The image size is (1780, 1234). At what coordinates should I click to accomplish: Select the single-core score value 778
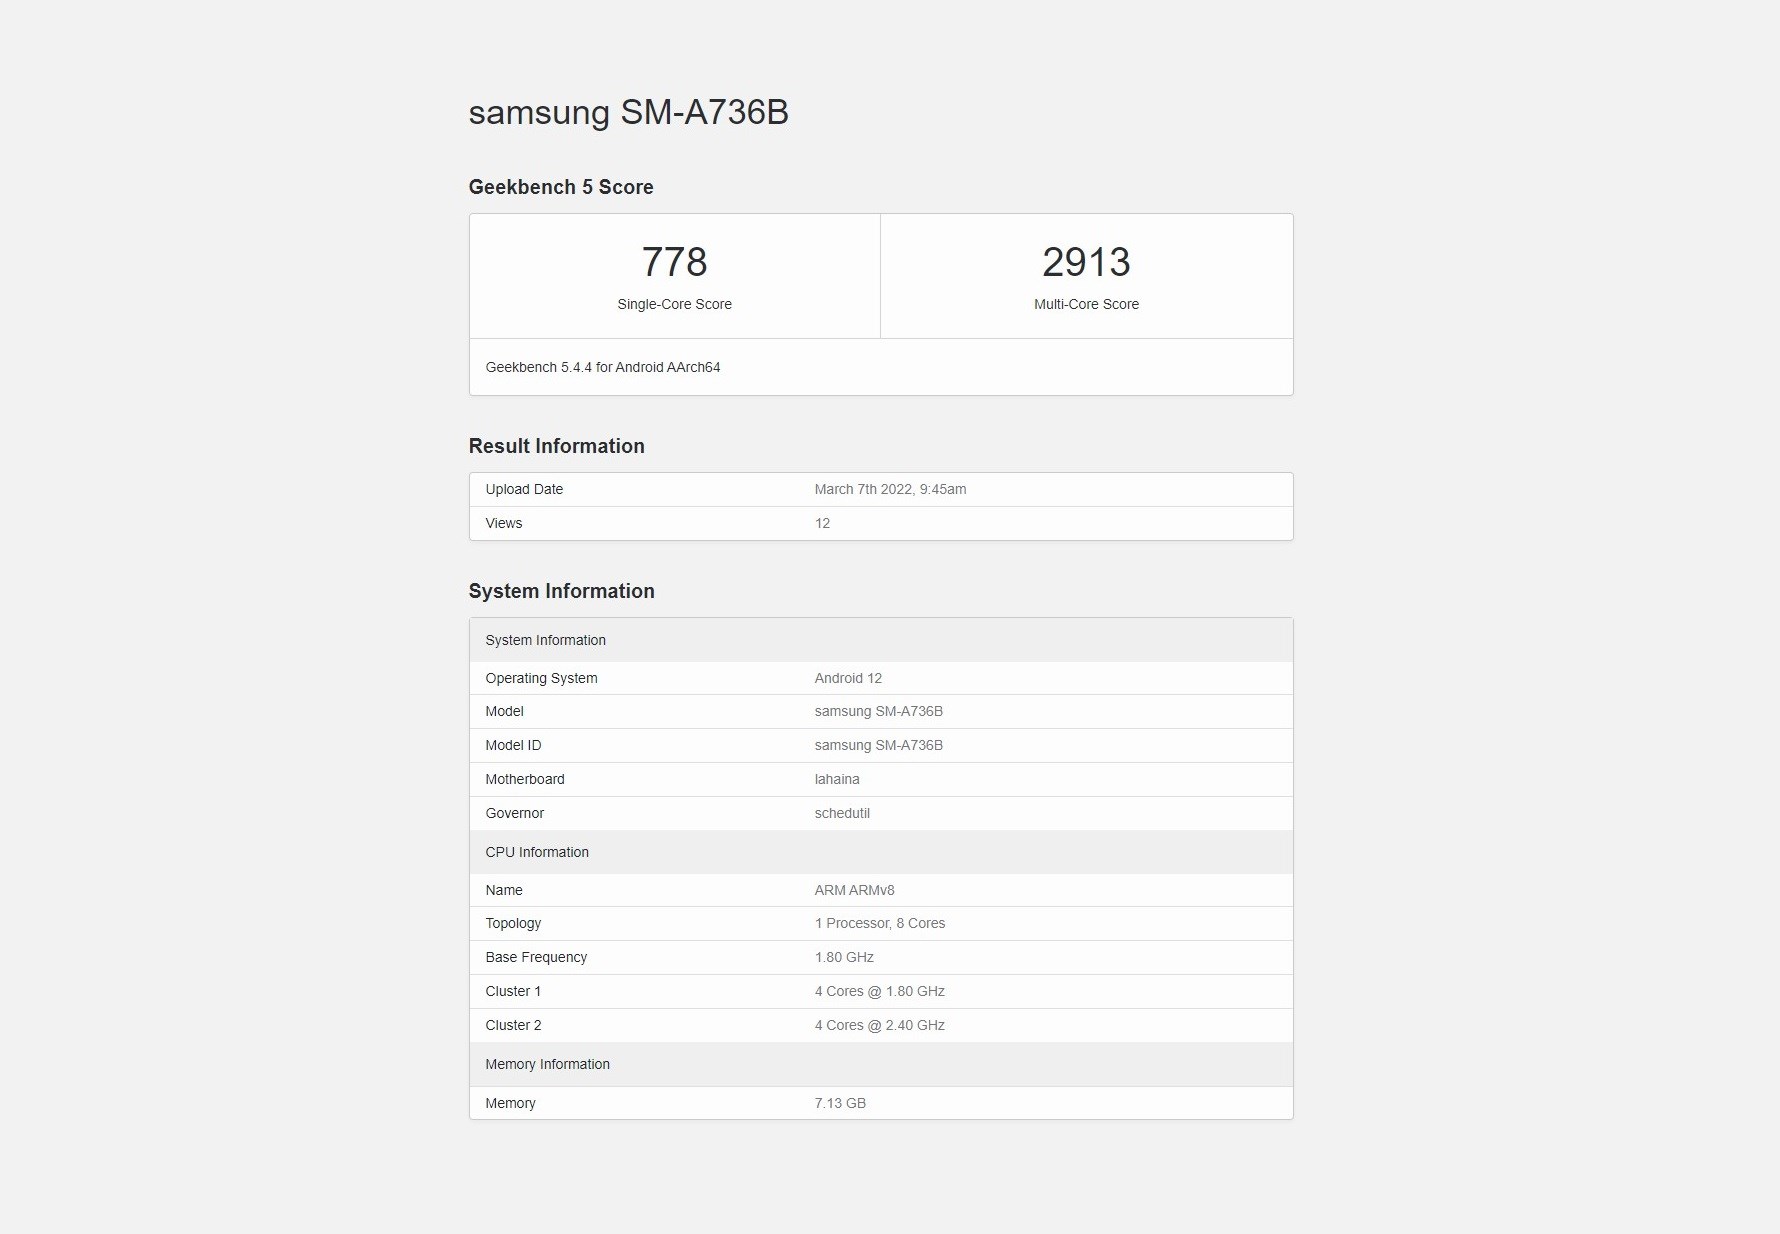pyautogui.click(x=675, y=262)
